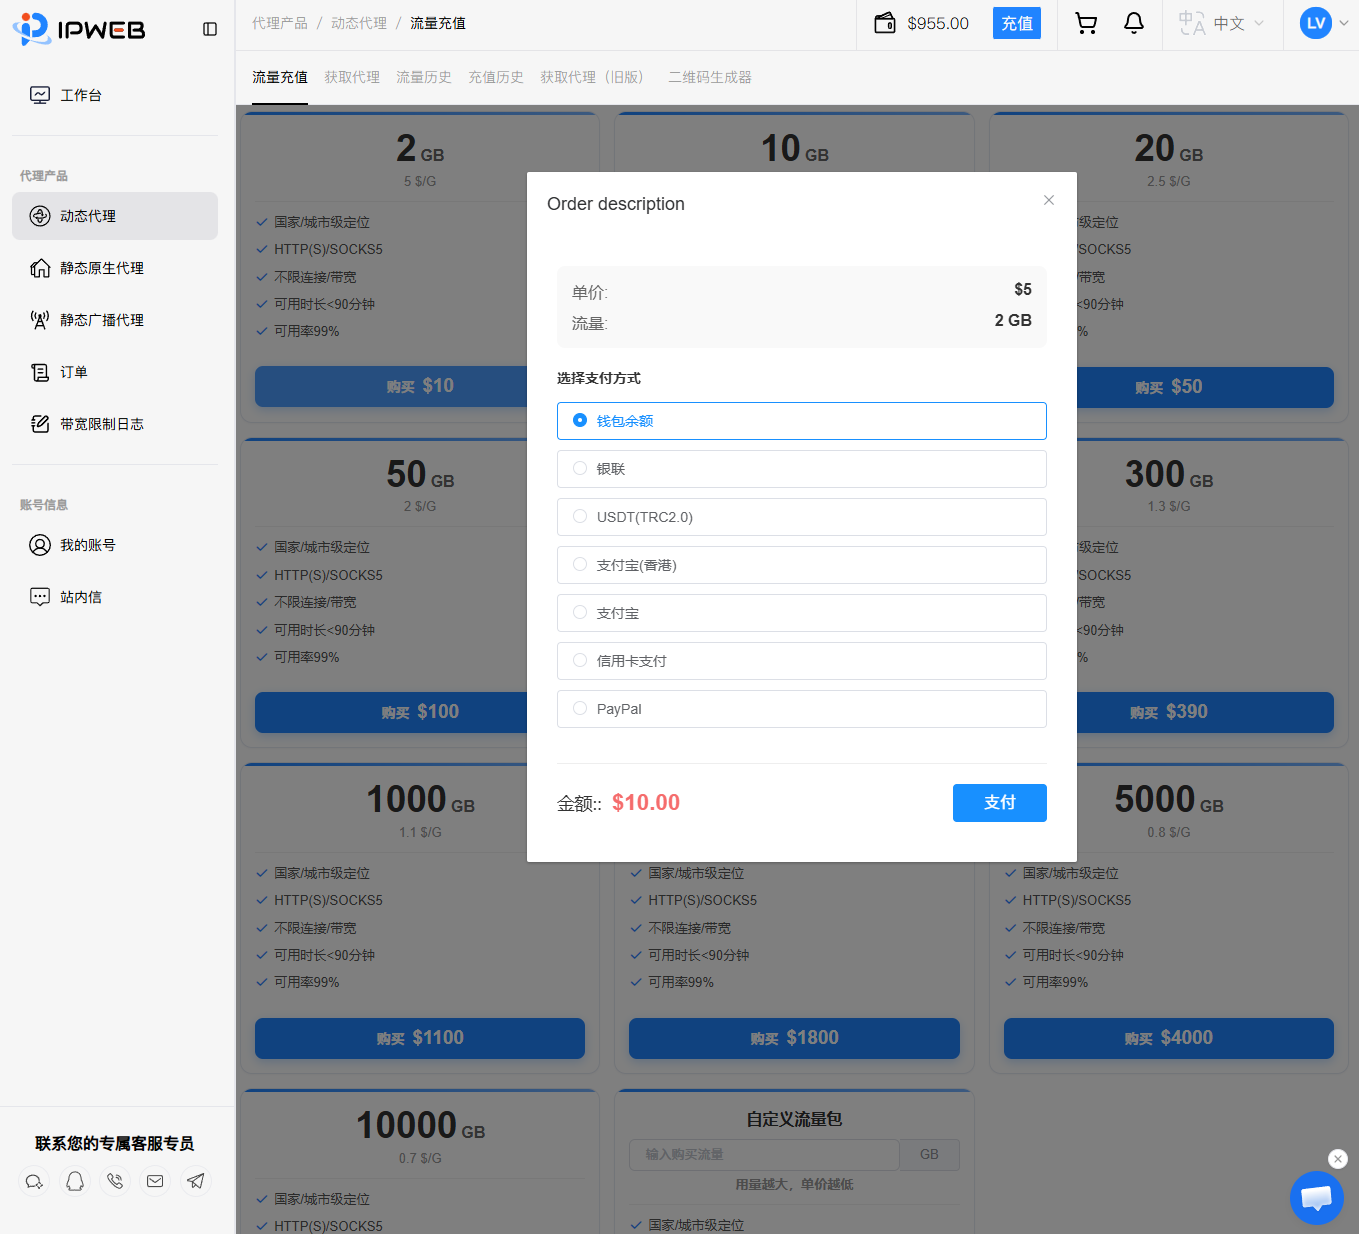The height and width of the screenshot is (1234, 1359).
Task: Open the 中文 language dropdown
Action: [x=1238, y=23]
